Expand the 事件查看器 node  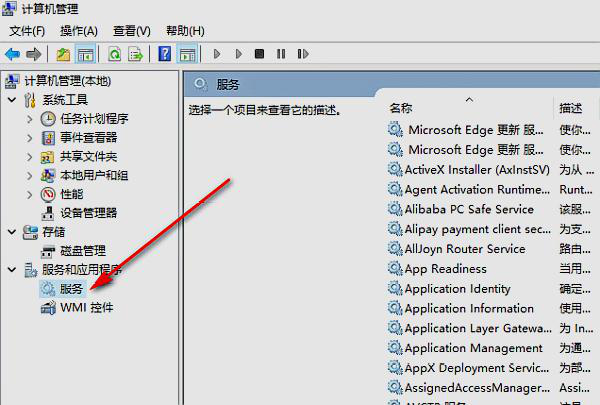click(30, 137)
